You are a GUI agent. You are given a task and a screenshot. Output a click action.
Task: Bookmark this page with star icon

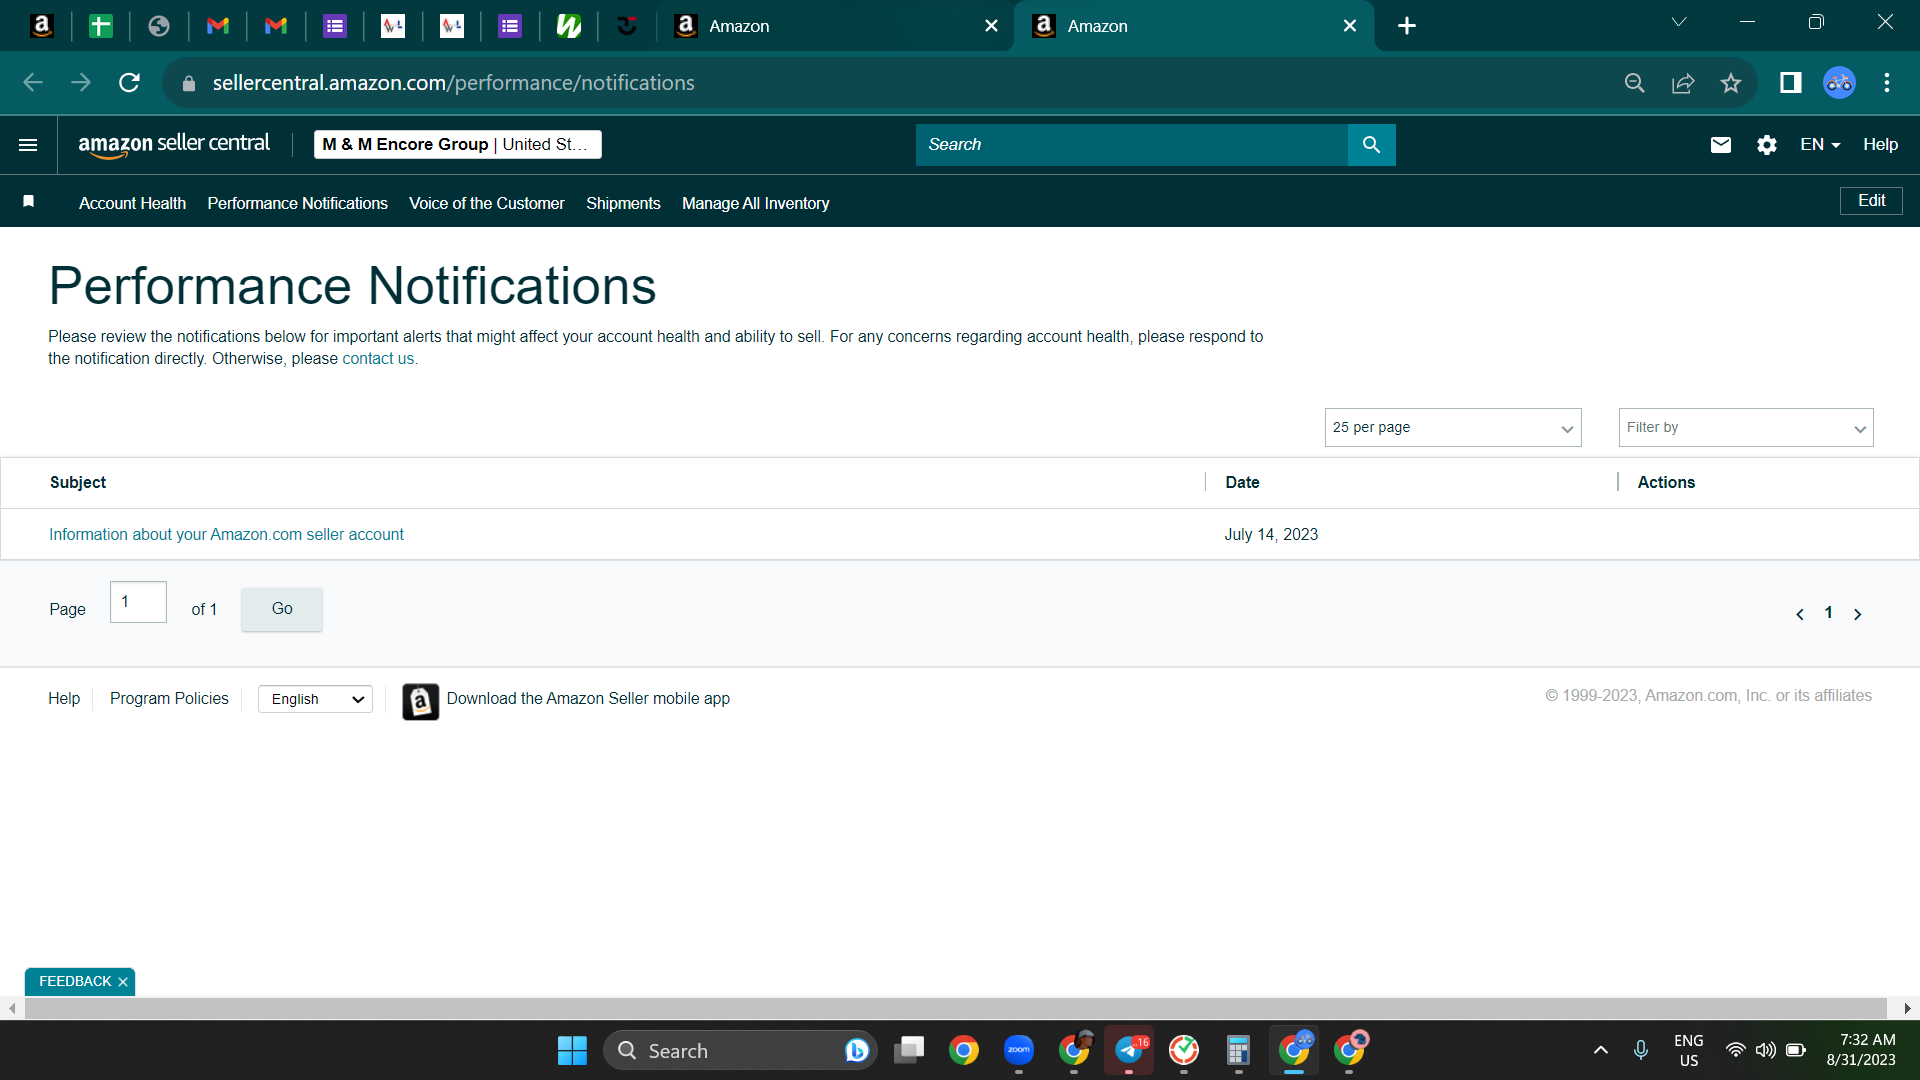pos(1731,83)
